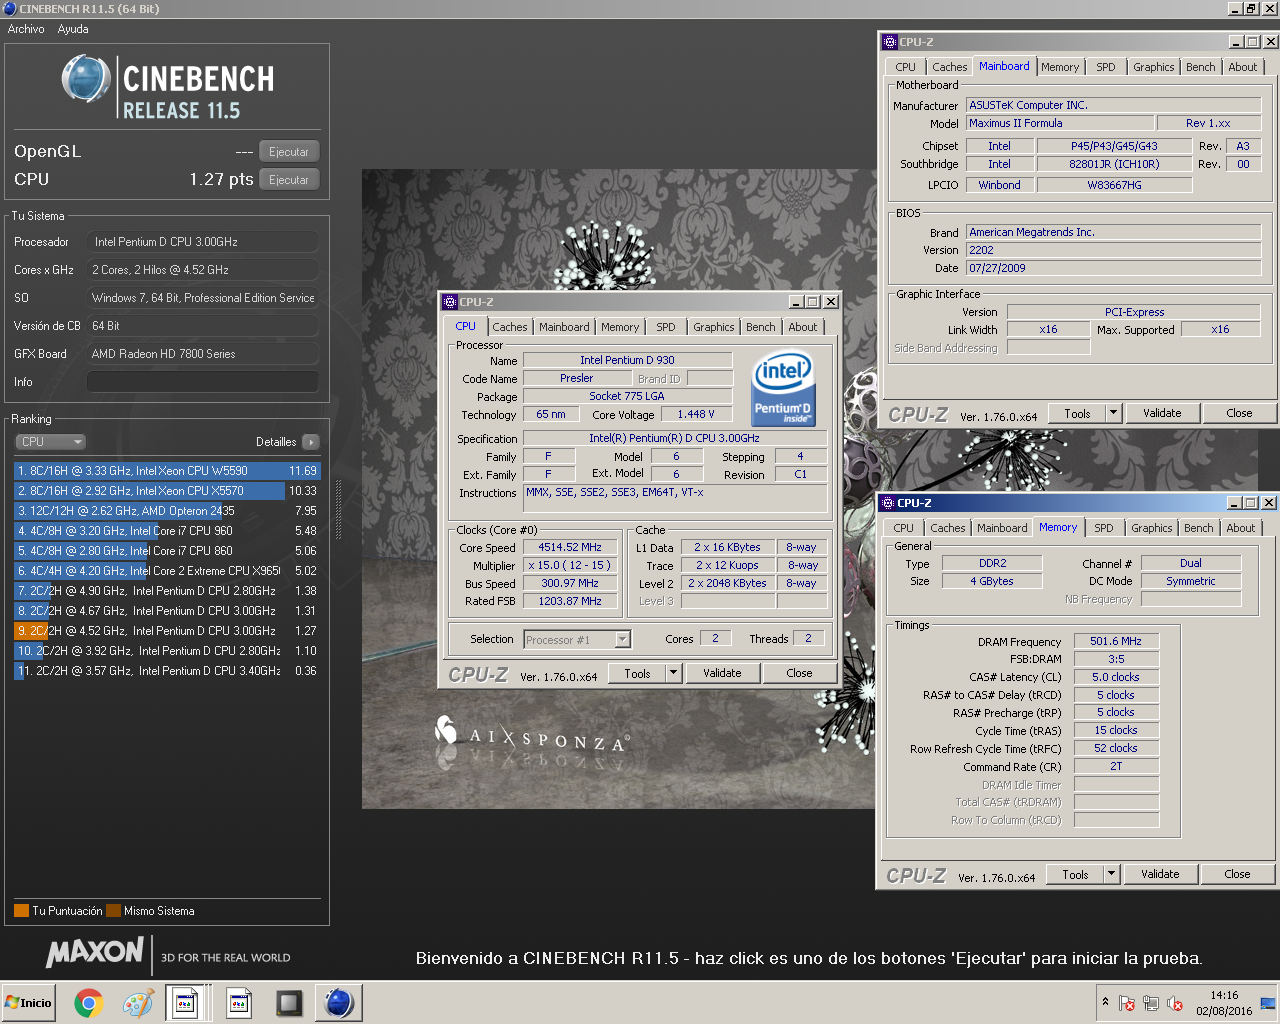Show hidden tray icons arrow
This screenshot has height=1024, width=1280.
click(1105, 1002)
